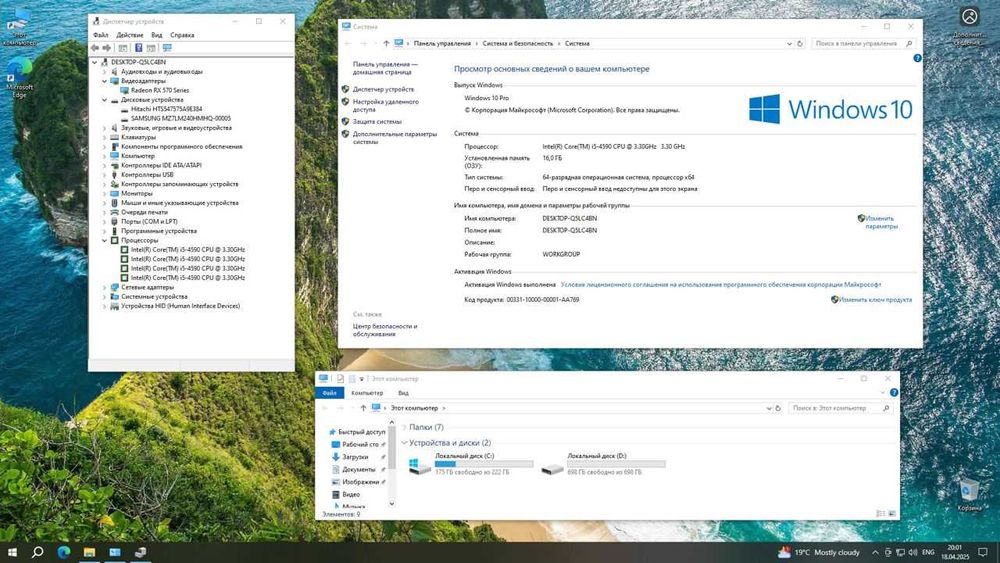Image resolution: width=1000 pixels, height=563 pixels.
Task: Select Radeon RX 570 Series device
Action: click(159, 91)
